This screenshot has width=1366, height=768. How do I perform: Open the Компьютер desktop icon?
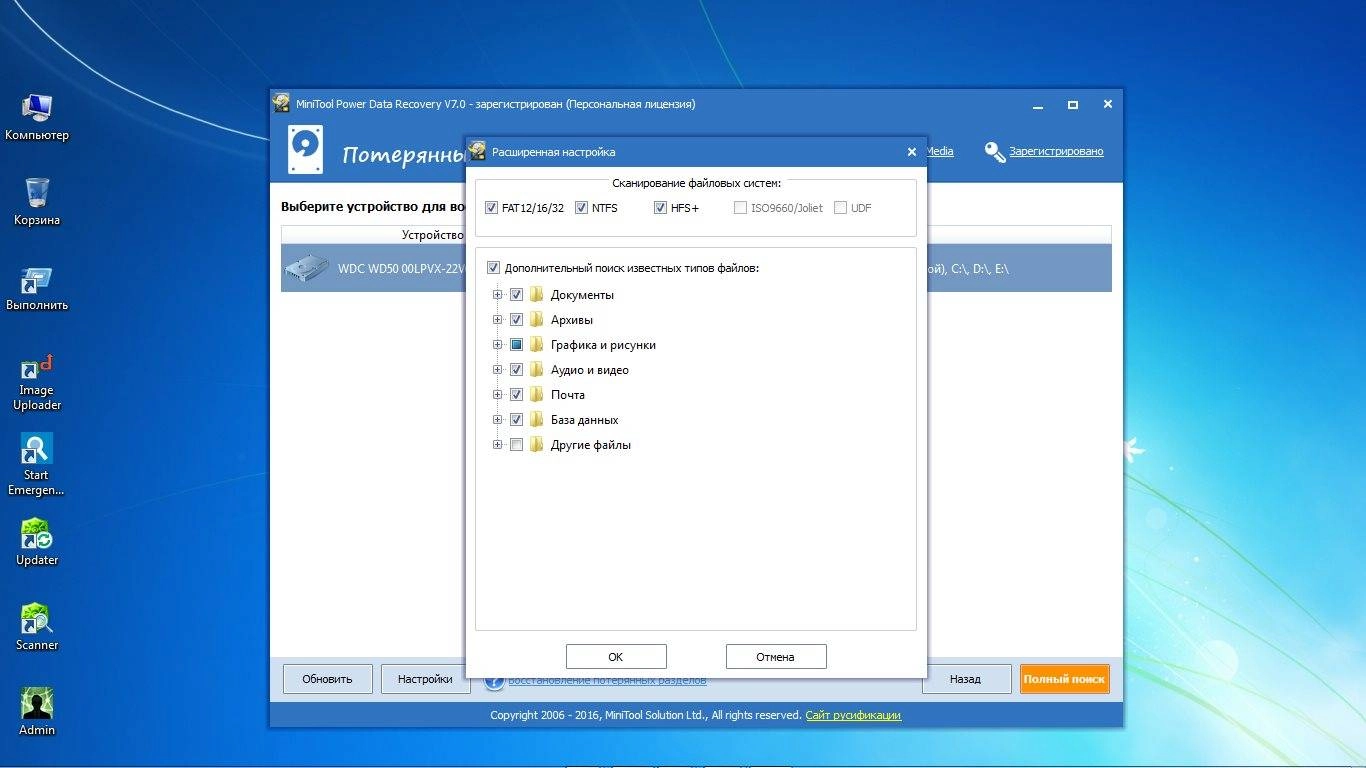pos(37,117)
